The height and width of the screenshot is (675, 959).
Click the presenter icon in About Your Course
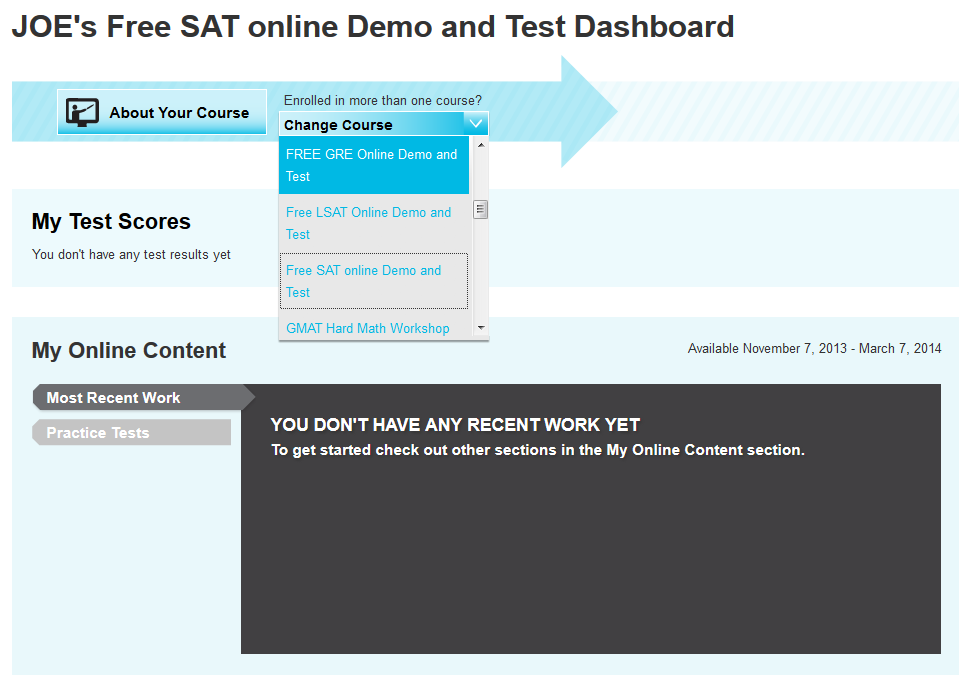click(82, 113)
